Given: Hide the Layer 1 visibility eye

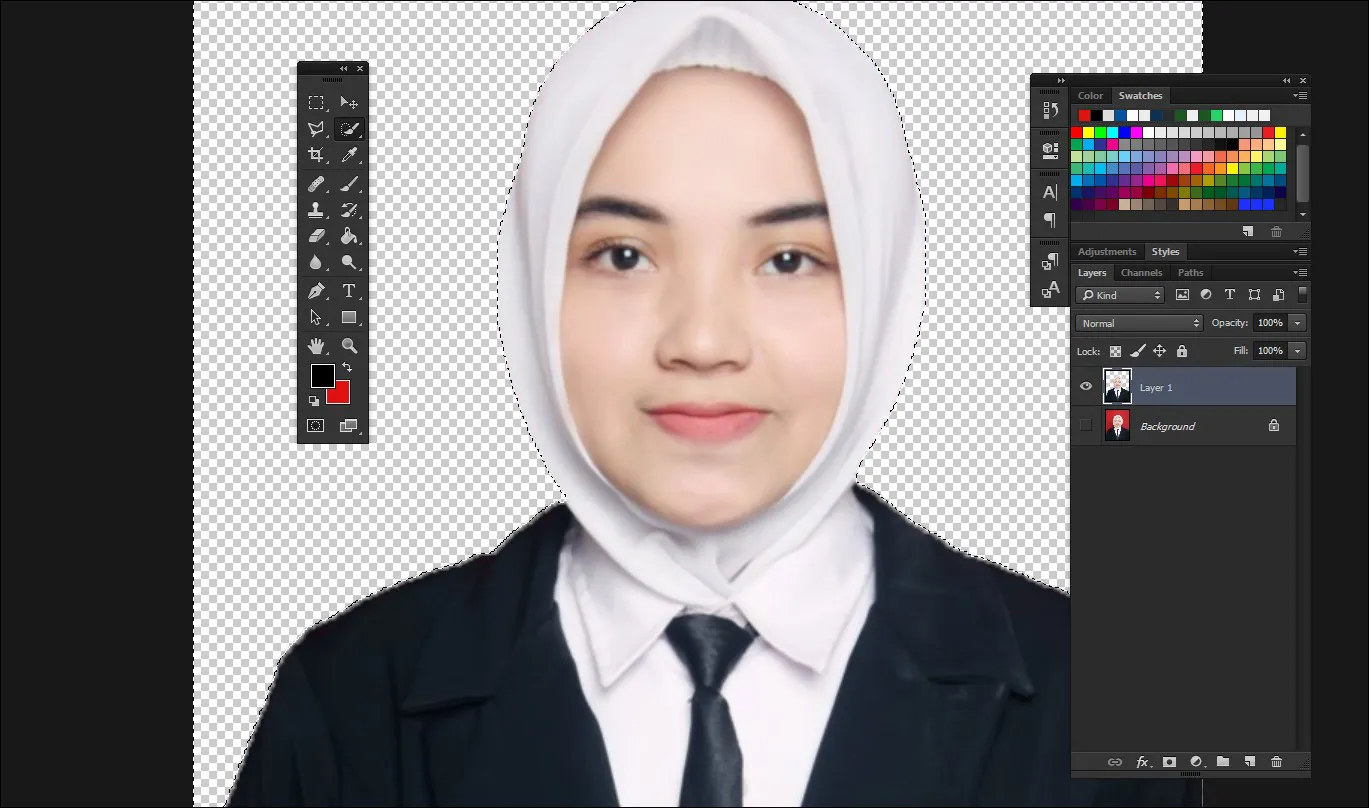Looking at the screenshot, I should [x=1085, y=387].
